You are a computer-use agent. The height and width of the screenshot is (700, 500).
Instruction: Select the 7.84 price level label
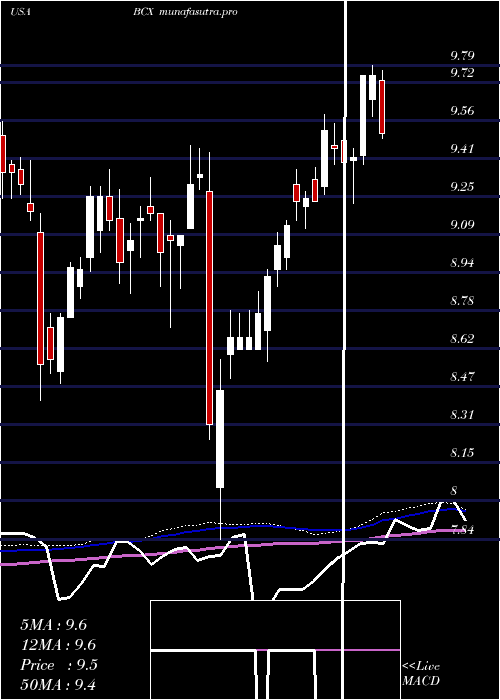click(x=462, y=529)
